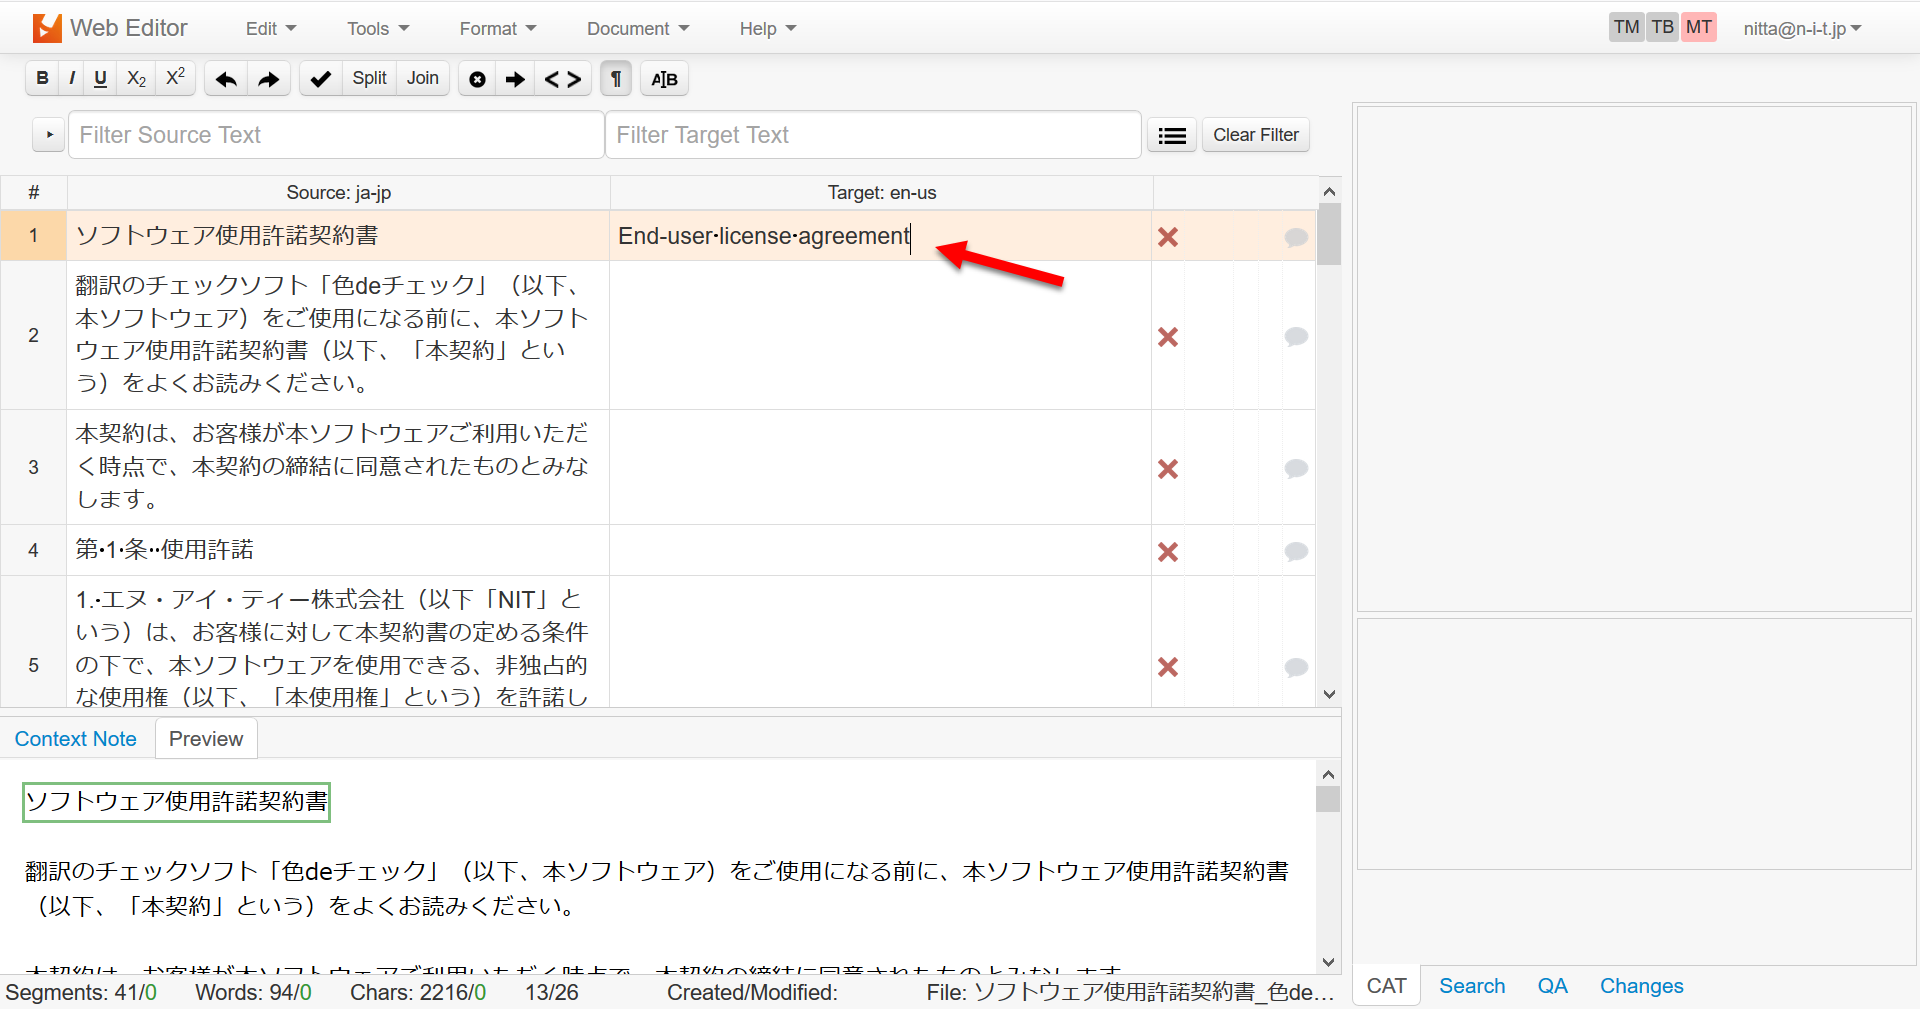Click the Filter Source Text field
Image resolution: width=1920 pixels, height=1009 pixels.
[x=336, y=135]
